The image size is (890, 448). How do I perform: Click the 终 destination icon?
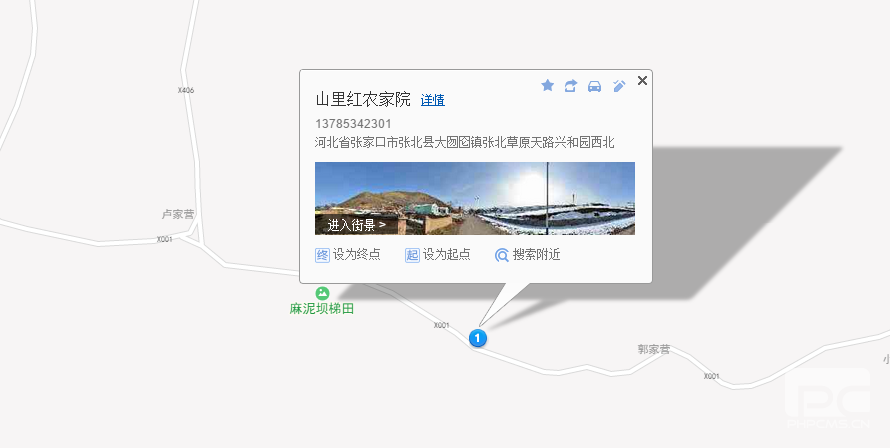[322, 255]
